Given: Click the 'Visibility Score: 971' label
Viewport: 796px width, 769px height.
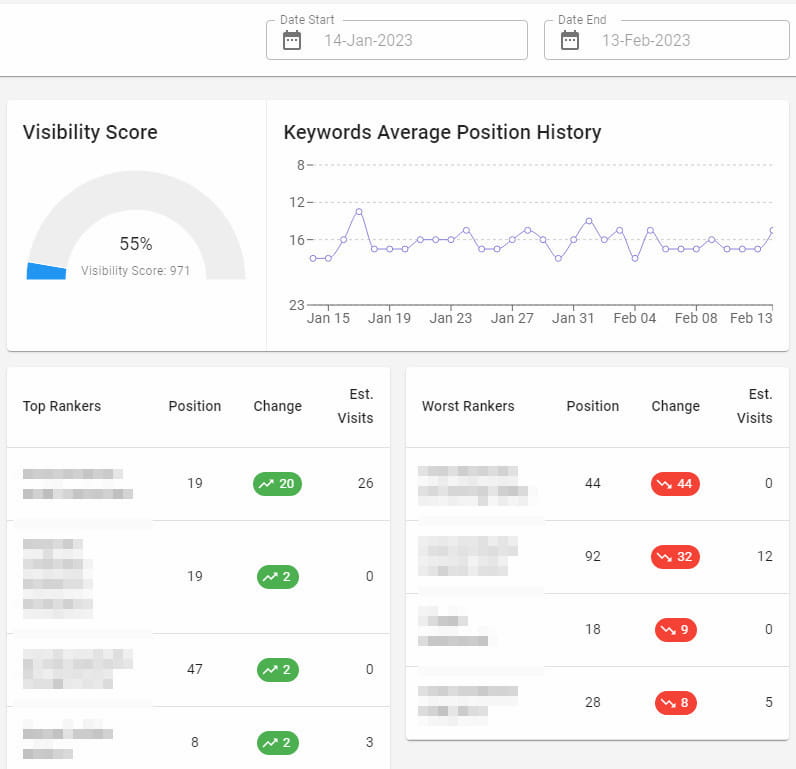Looking at the screenshot, I should click(x=136, y=271).
